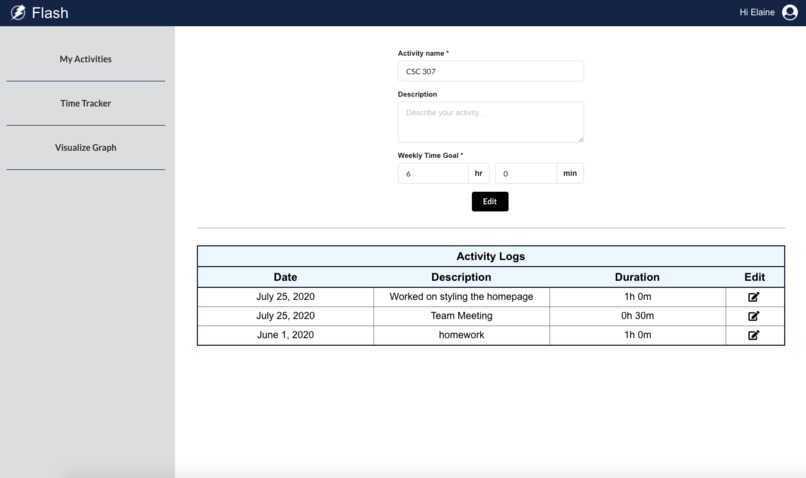
Task: Select the June 1, 2020 date cell
Action: click(285, 335)
